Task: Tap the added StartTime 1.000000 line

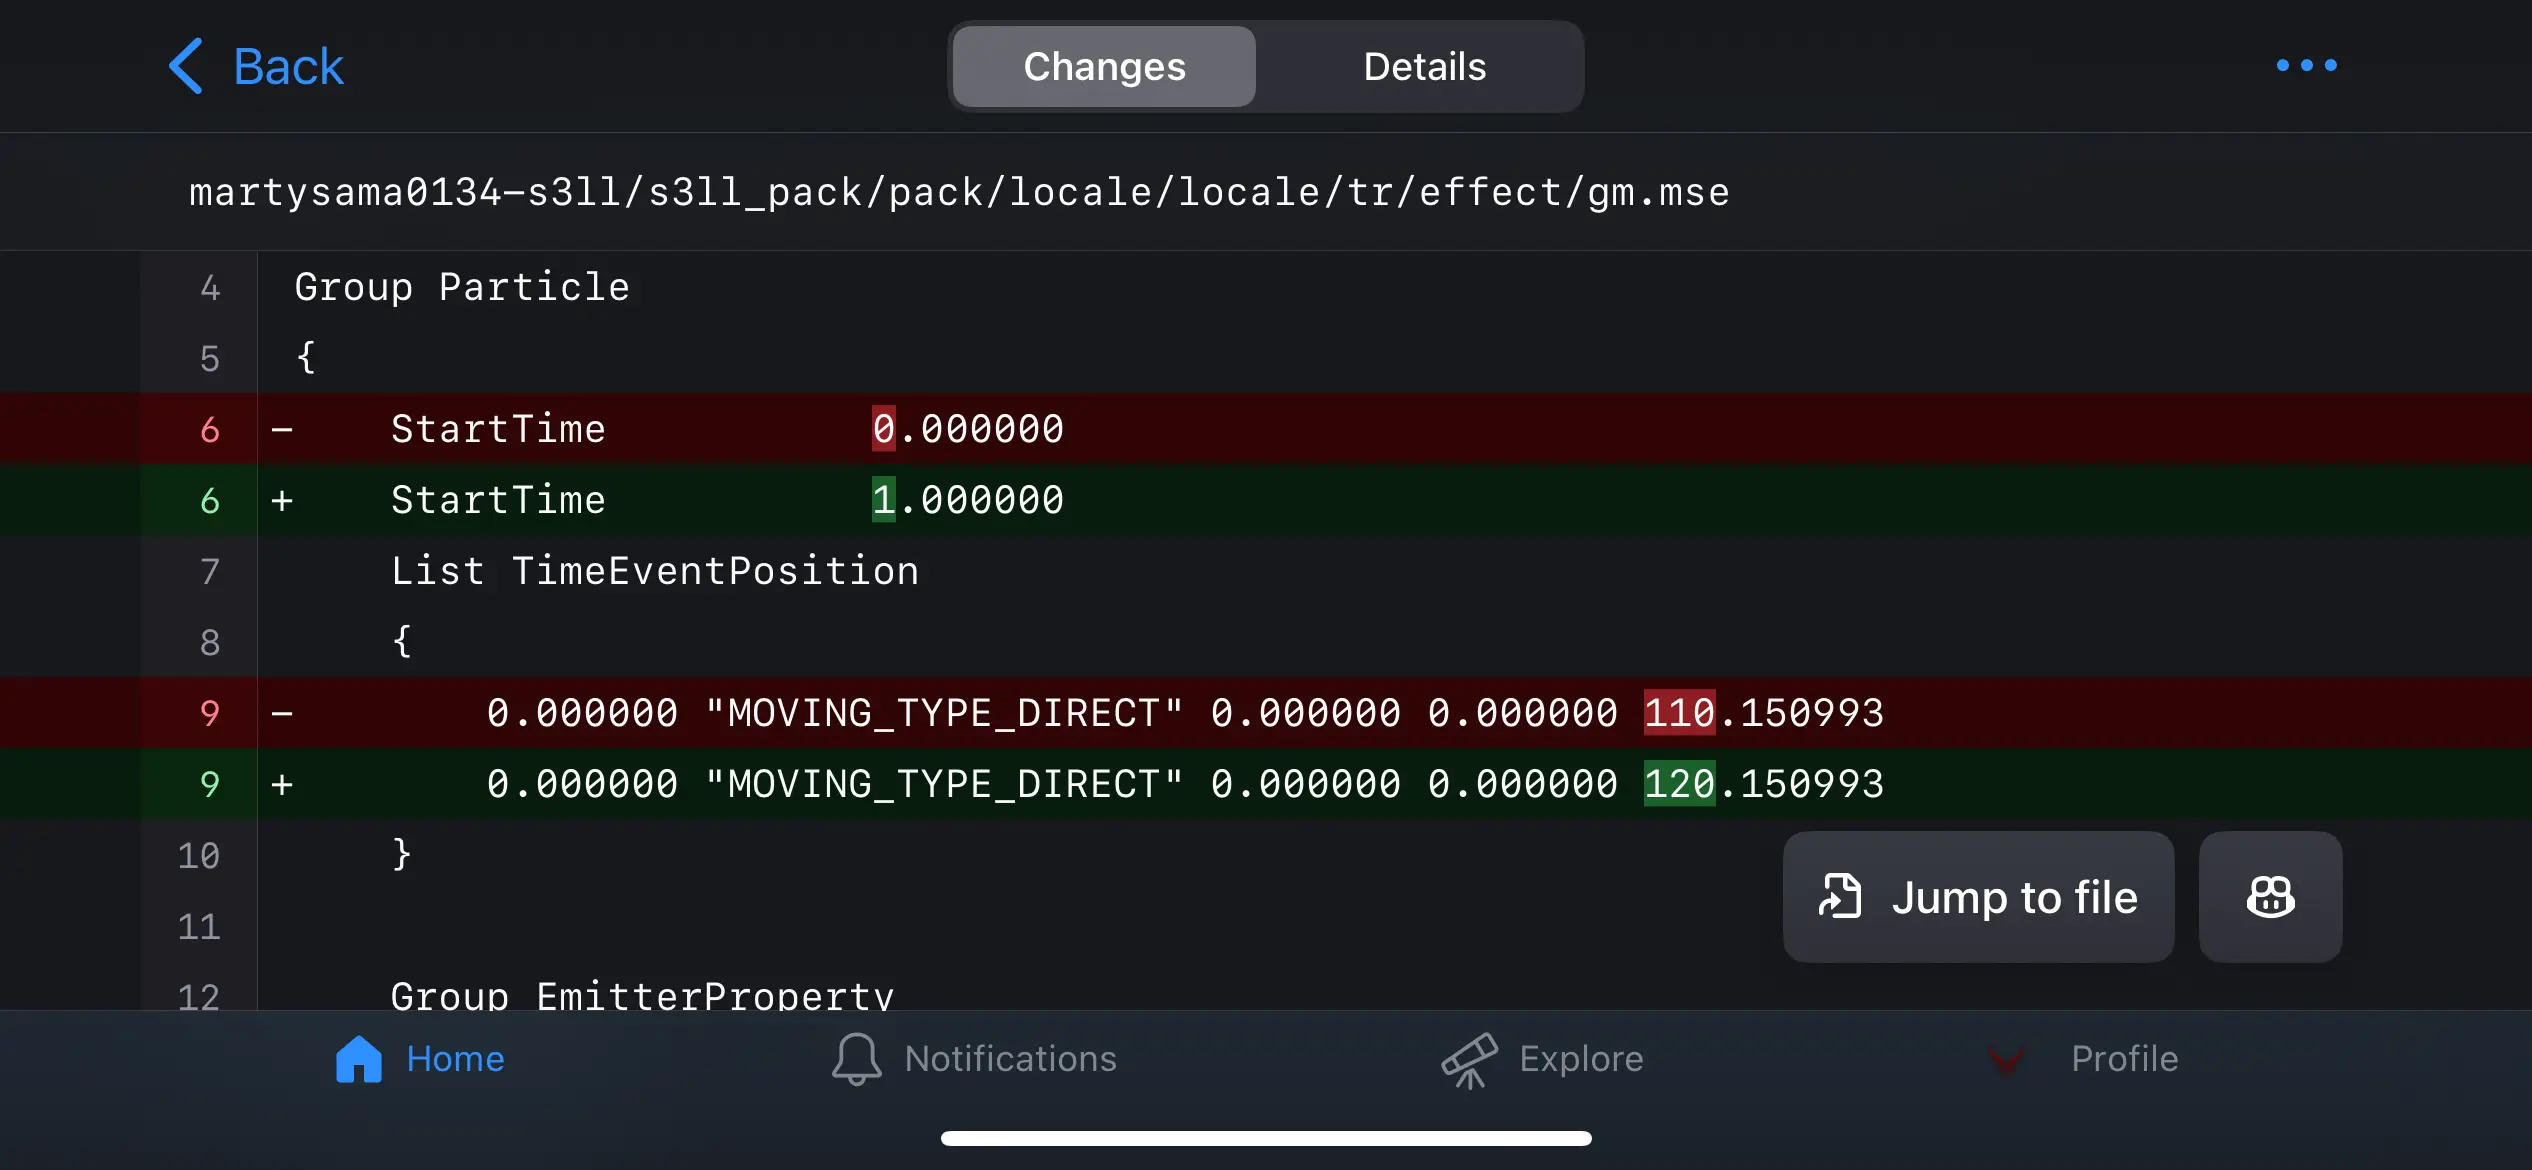Action: pos(727,500)
